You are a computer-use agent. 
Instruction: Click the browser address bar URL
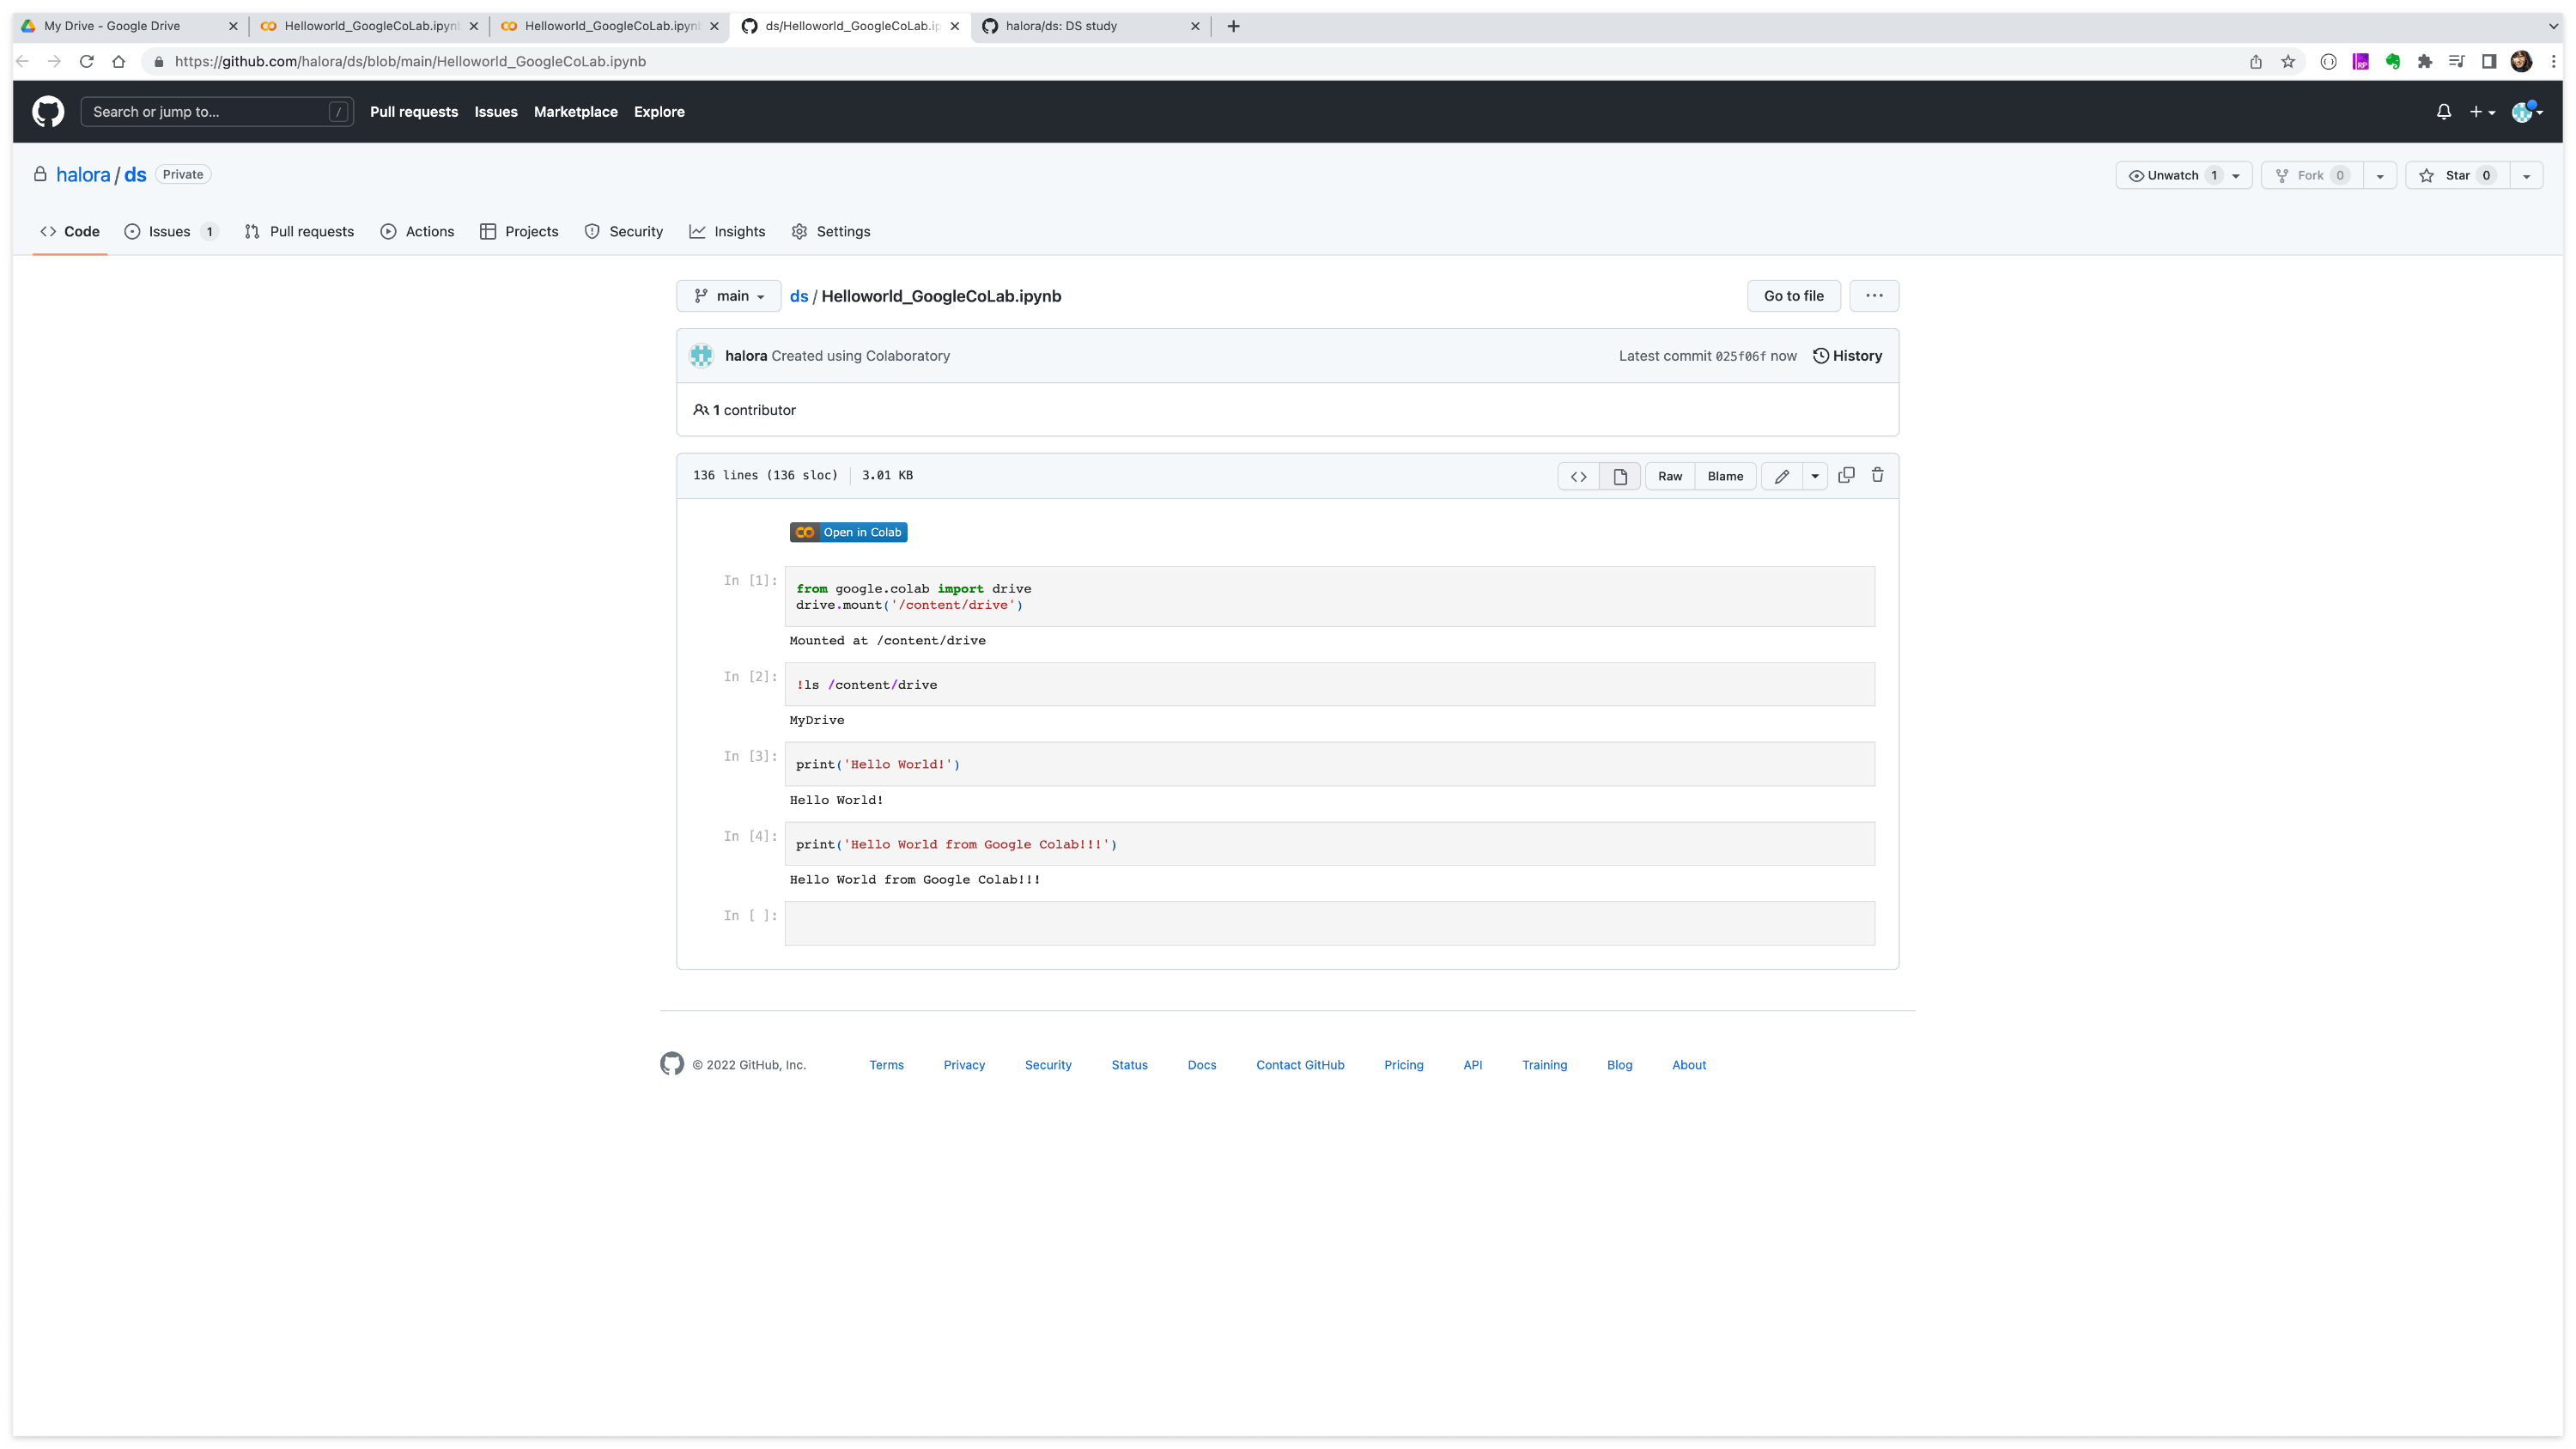(410, 61)
